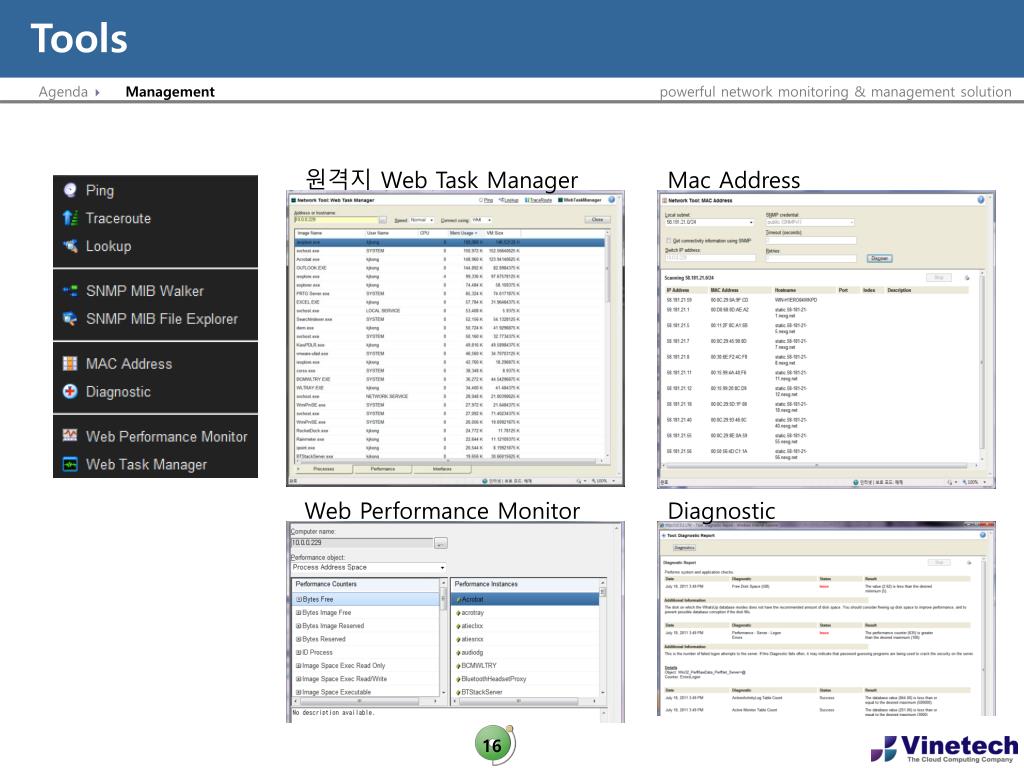Expand the Bytes Image Free counter
1024x768 pixels.
point(299,613)
